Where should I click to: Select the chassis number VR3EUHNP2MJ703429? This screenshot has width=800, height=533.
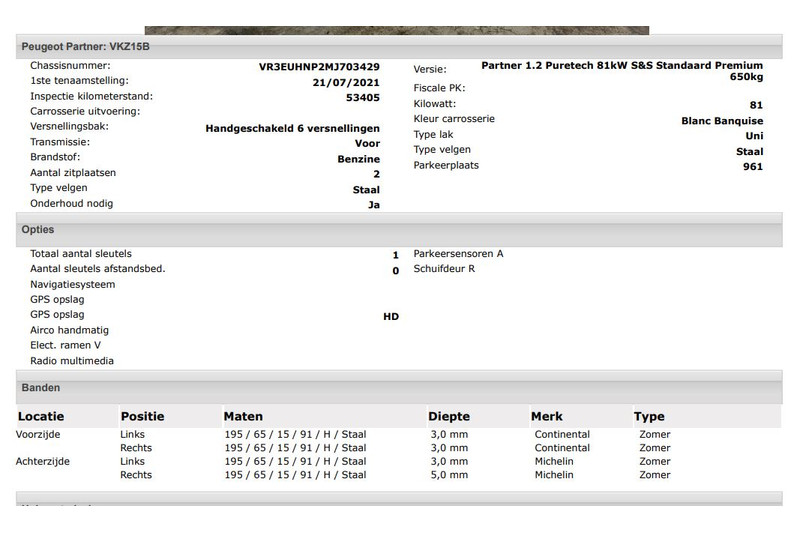[x=319, y=67]
